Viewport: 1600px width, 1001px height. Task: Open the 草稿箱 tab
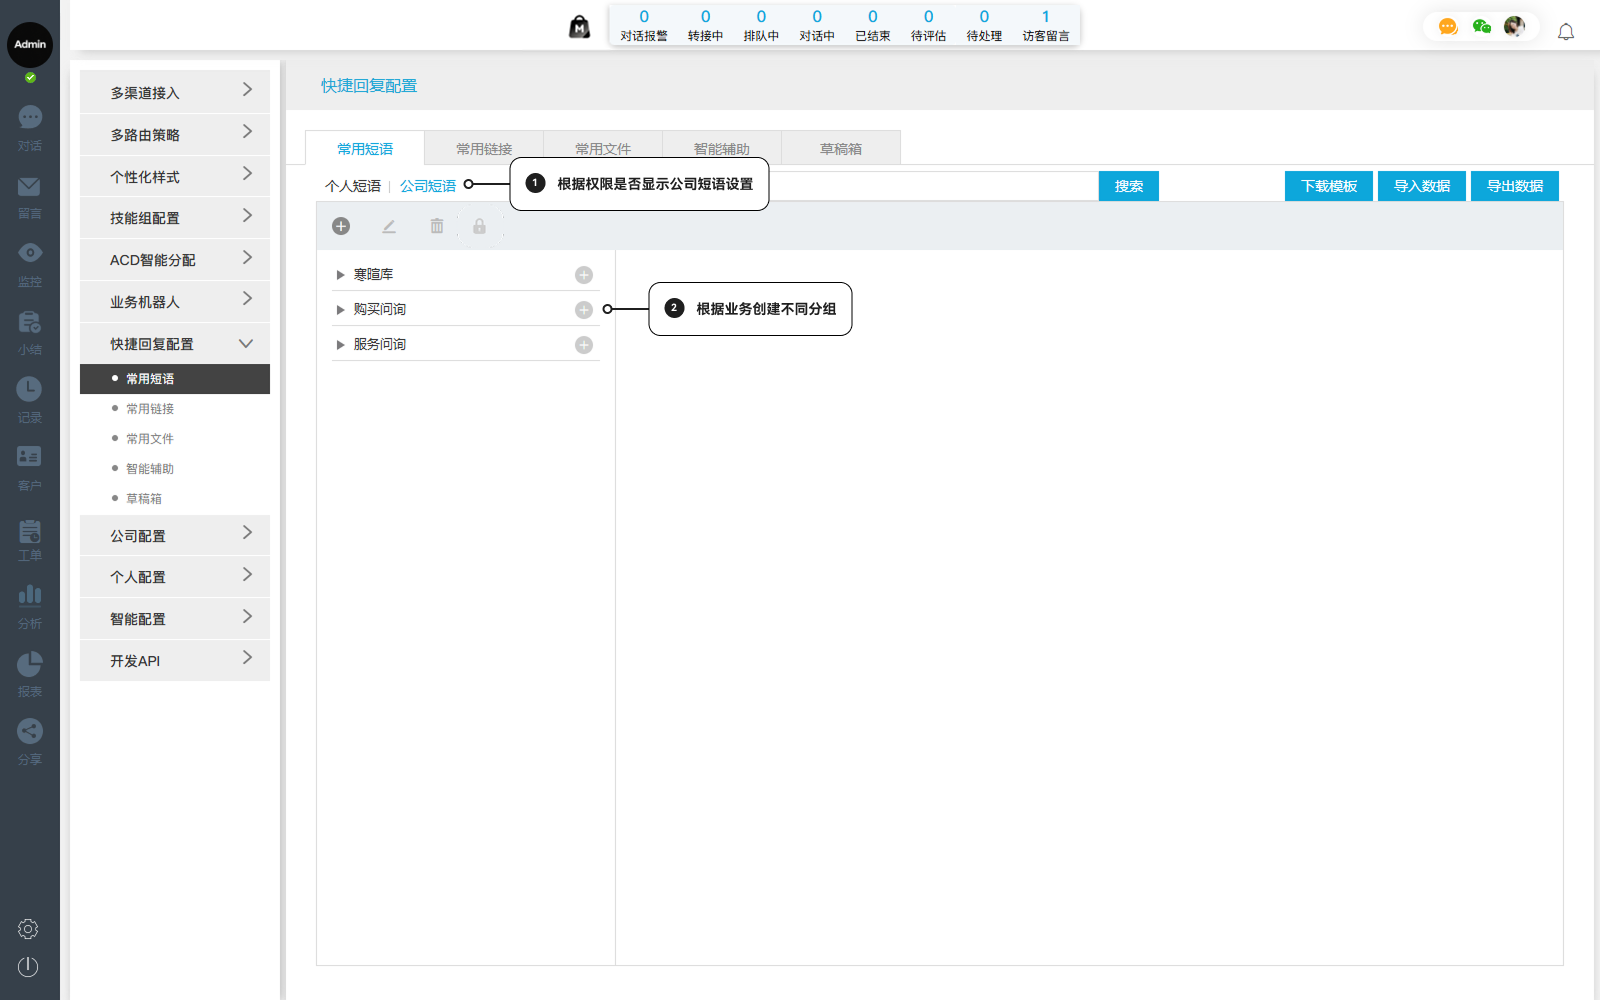[840, 149]
